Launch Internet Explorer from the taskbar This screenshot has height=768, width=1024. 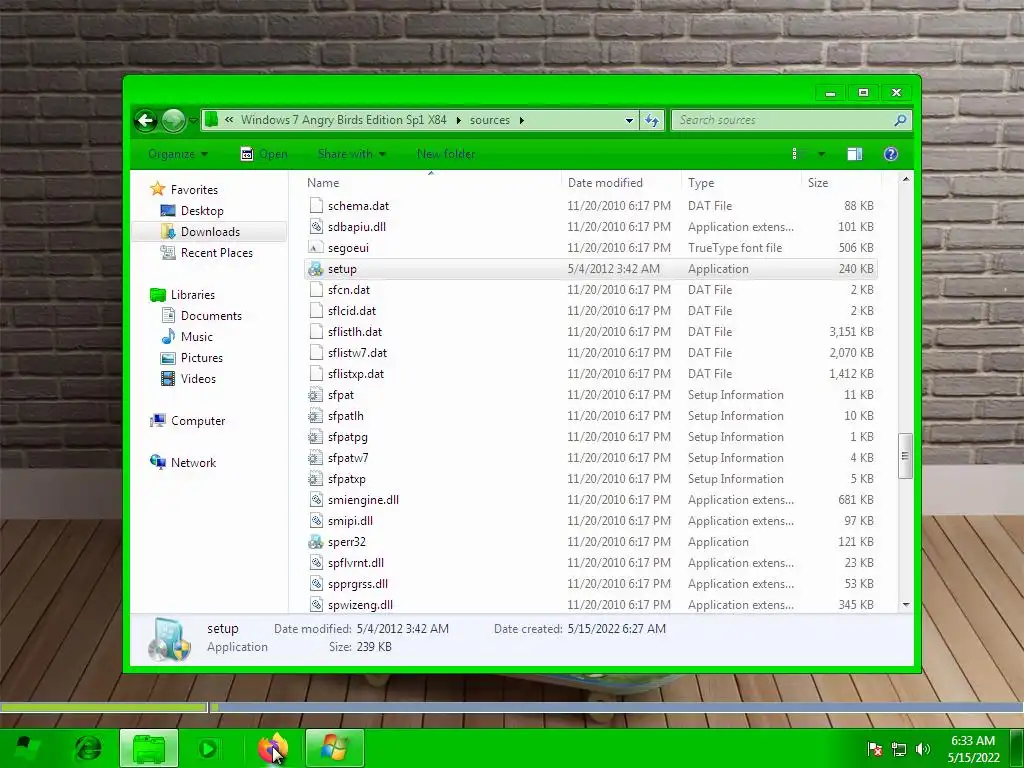tap(88, 748)
